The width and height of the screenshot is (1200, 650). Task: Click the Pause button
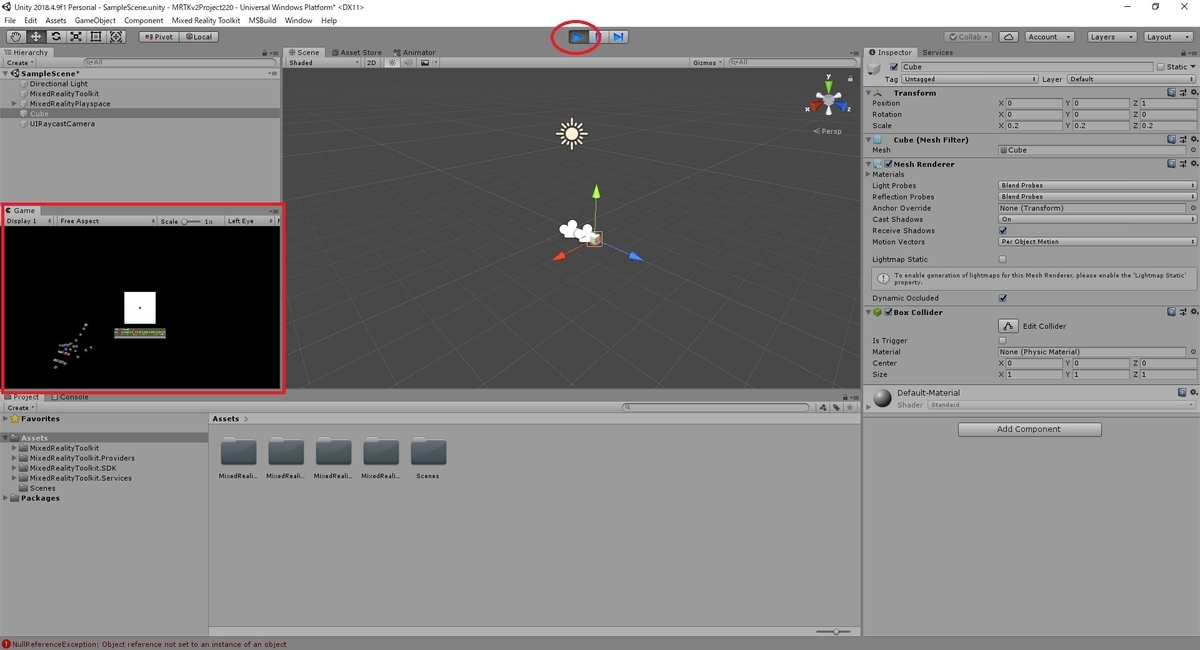[x=598, y=37]
